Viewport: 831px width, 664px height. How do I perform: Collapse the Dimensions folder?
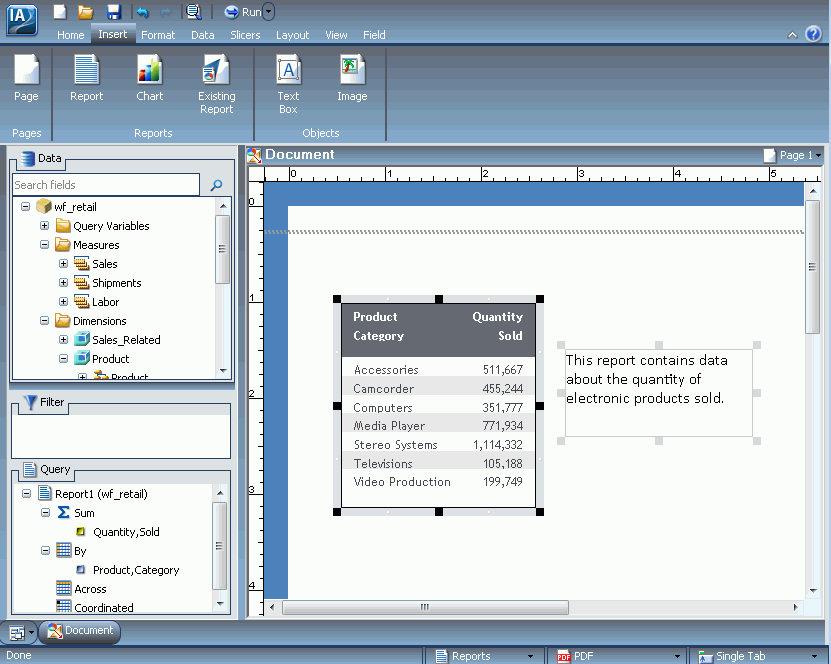45,321
